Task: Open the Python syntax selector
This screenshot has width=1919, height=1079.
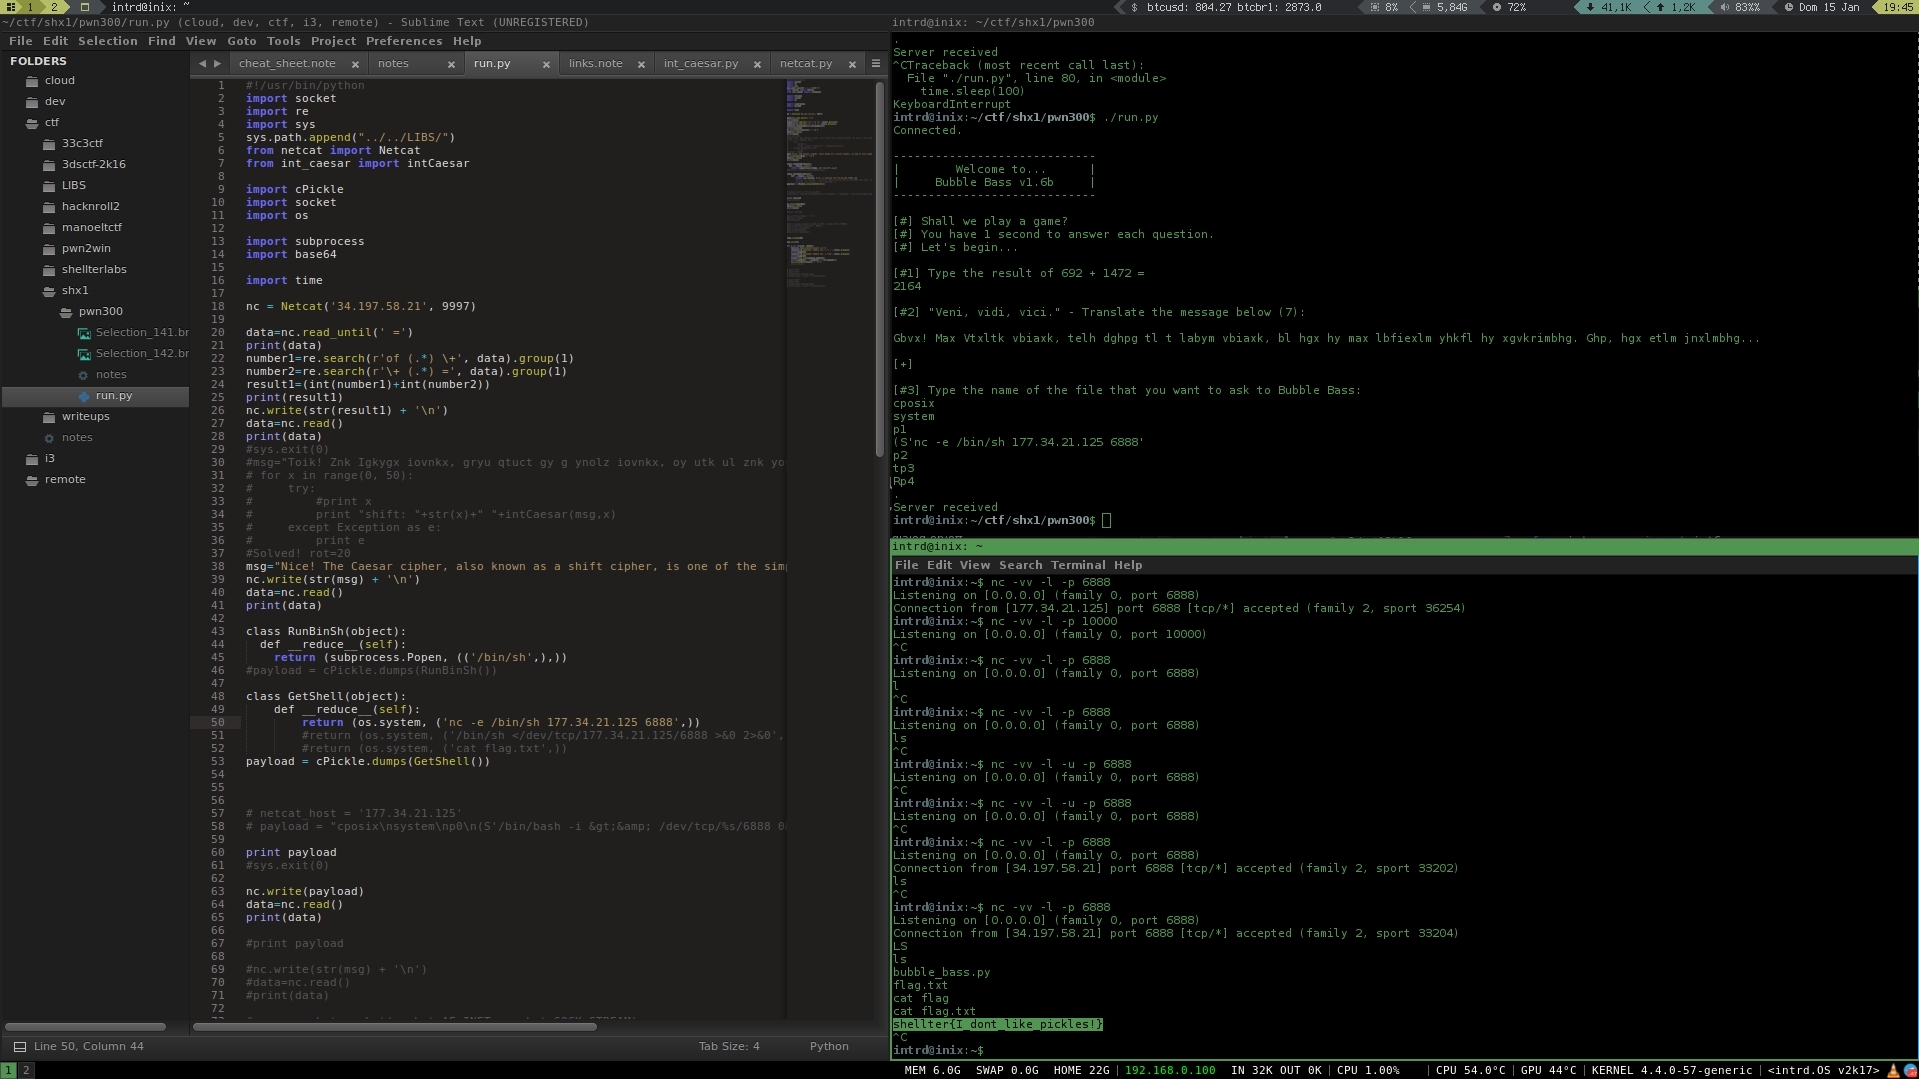Action: pos(829,1046)
